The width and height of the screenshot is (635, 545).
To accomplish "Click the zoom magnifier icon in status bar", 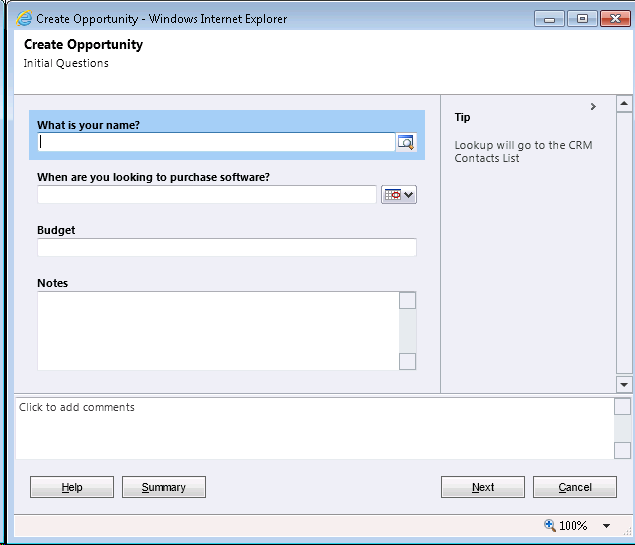I will [x=549, y=525].
